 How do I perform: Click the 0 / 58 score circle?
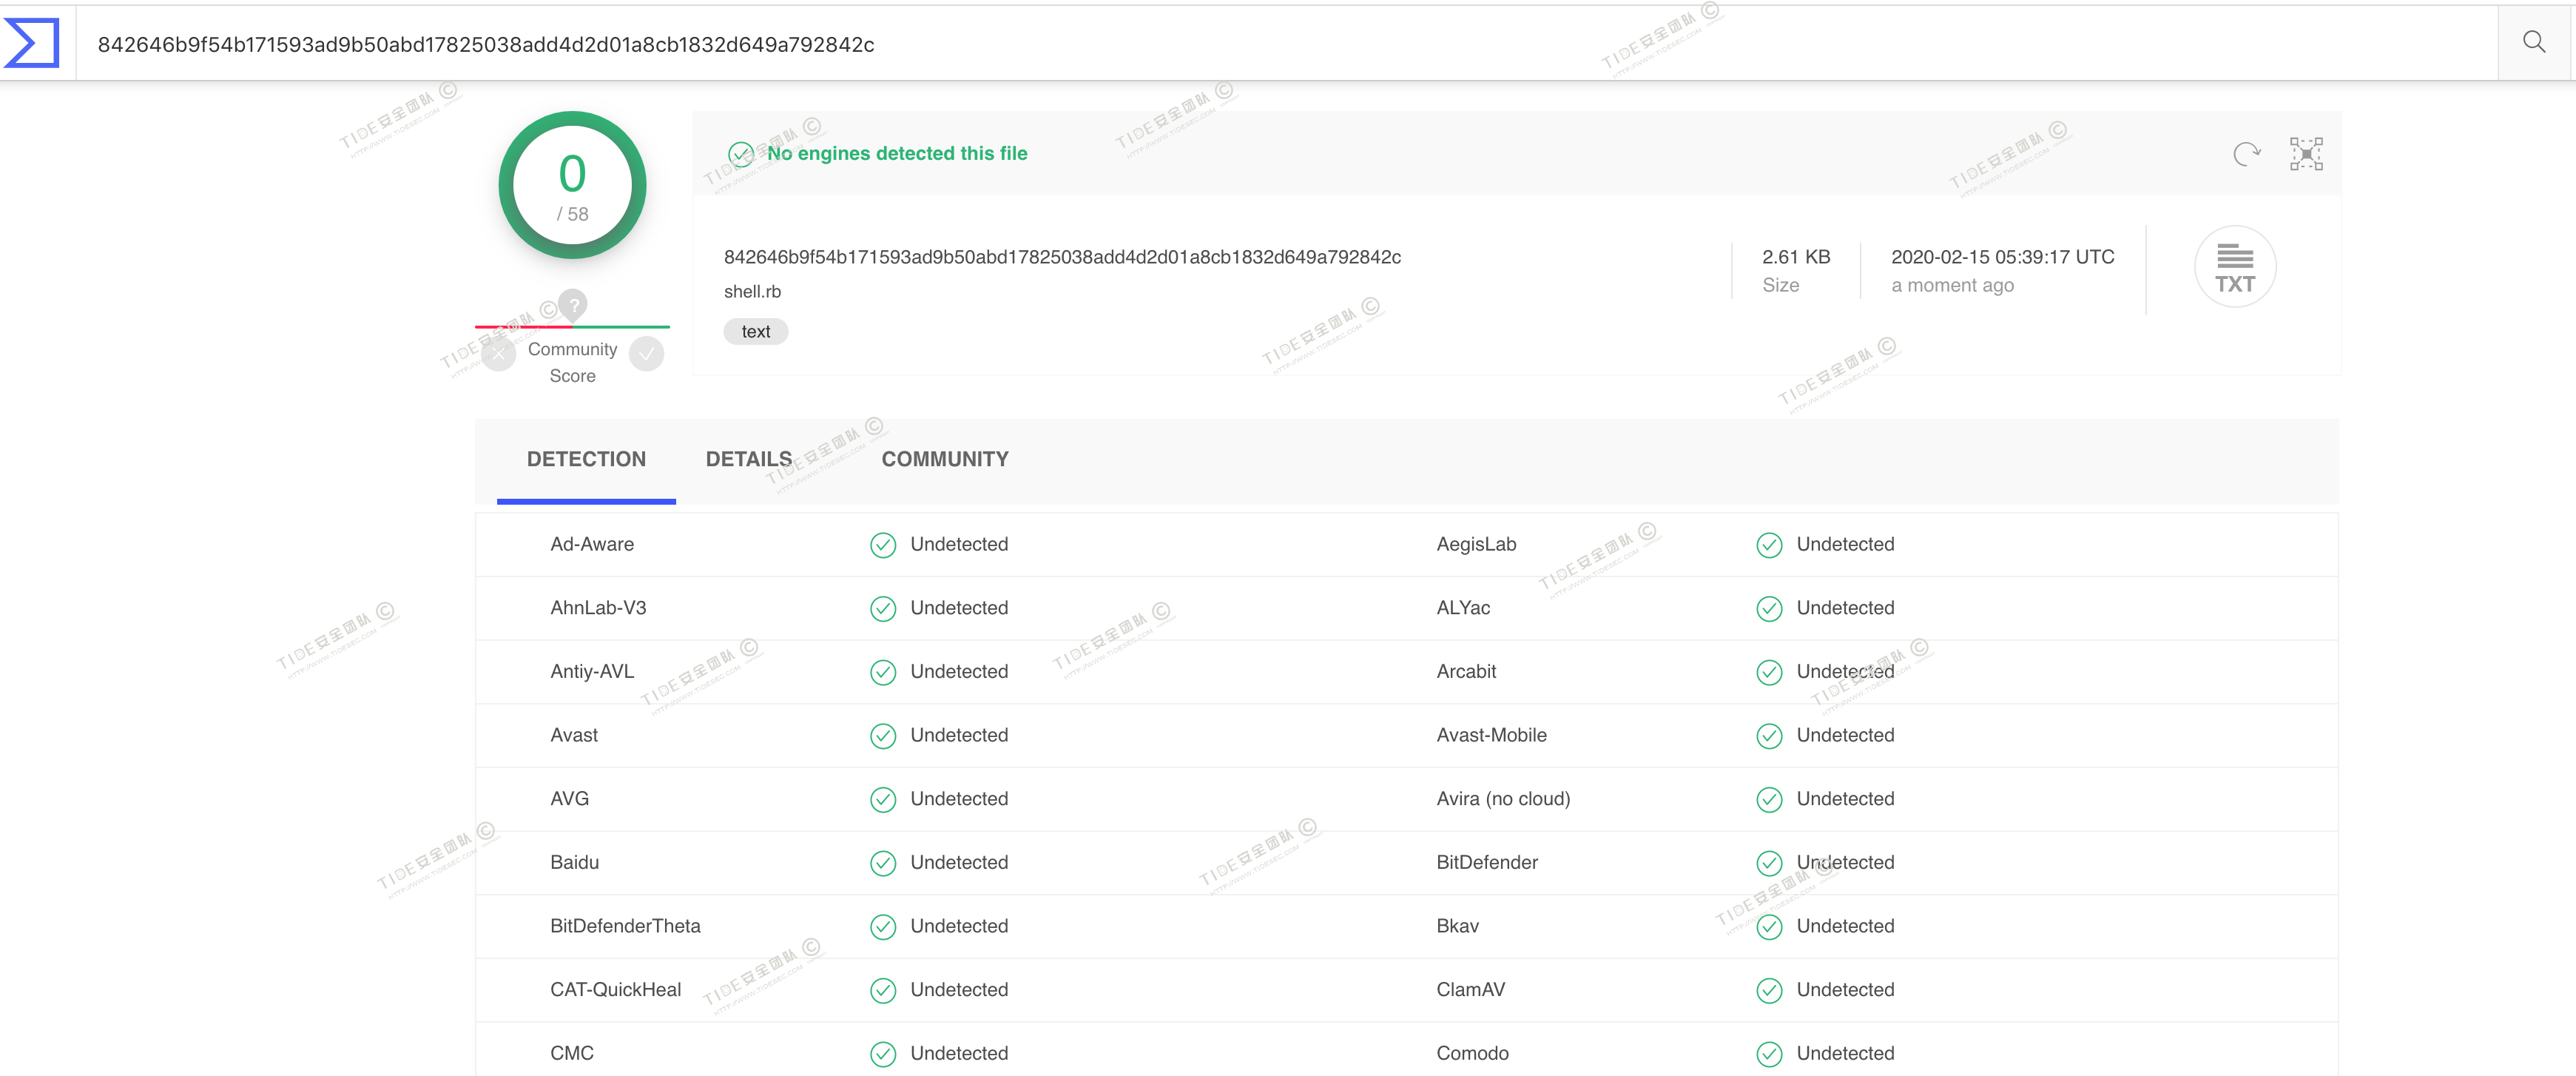[572, 186]
